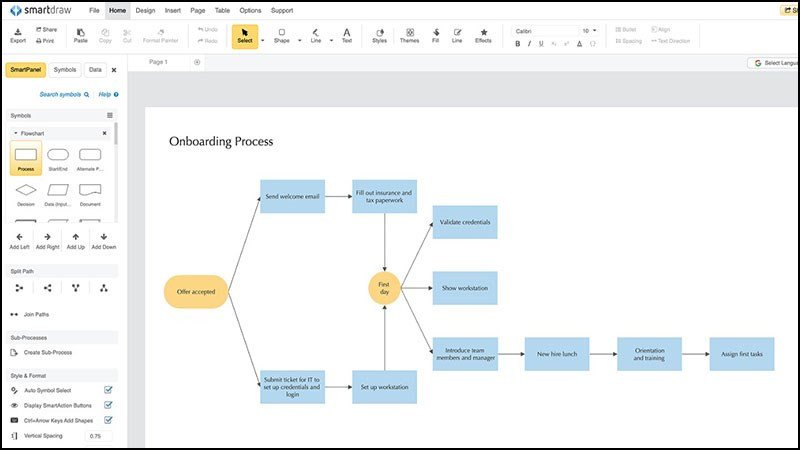800x450 pixels.
Task: Click the first Split Path icon
Action: coord(19,288)
